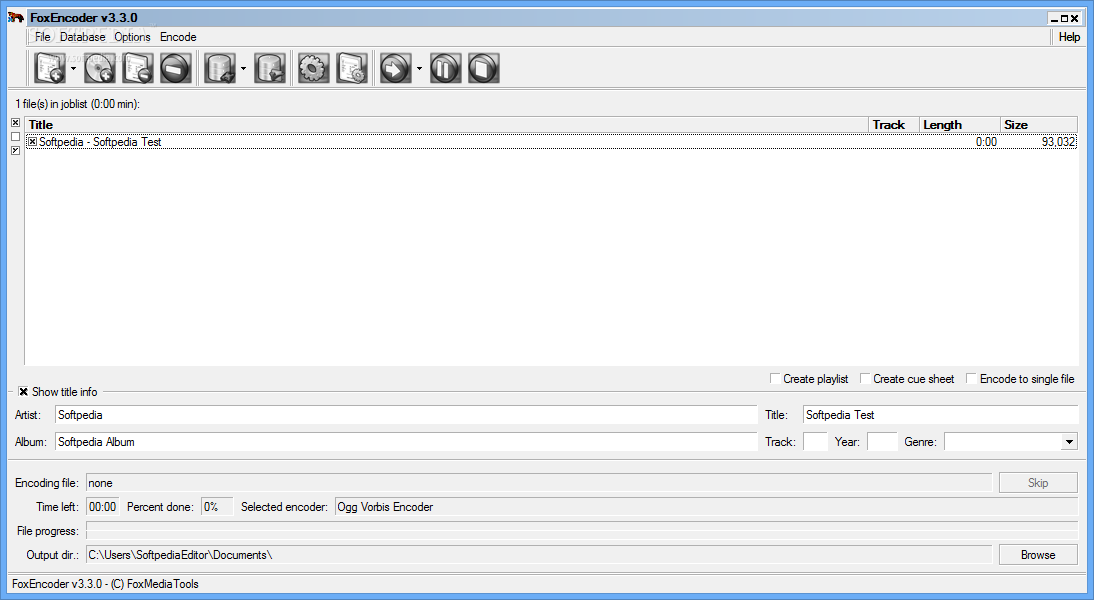Viewport: 1094px width, 600px height.
Task: Sort by the Size column header
Action: [x=1039, y=125]
